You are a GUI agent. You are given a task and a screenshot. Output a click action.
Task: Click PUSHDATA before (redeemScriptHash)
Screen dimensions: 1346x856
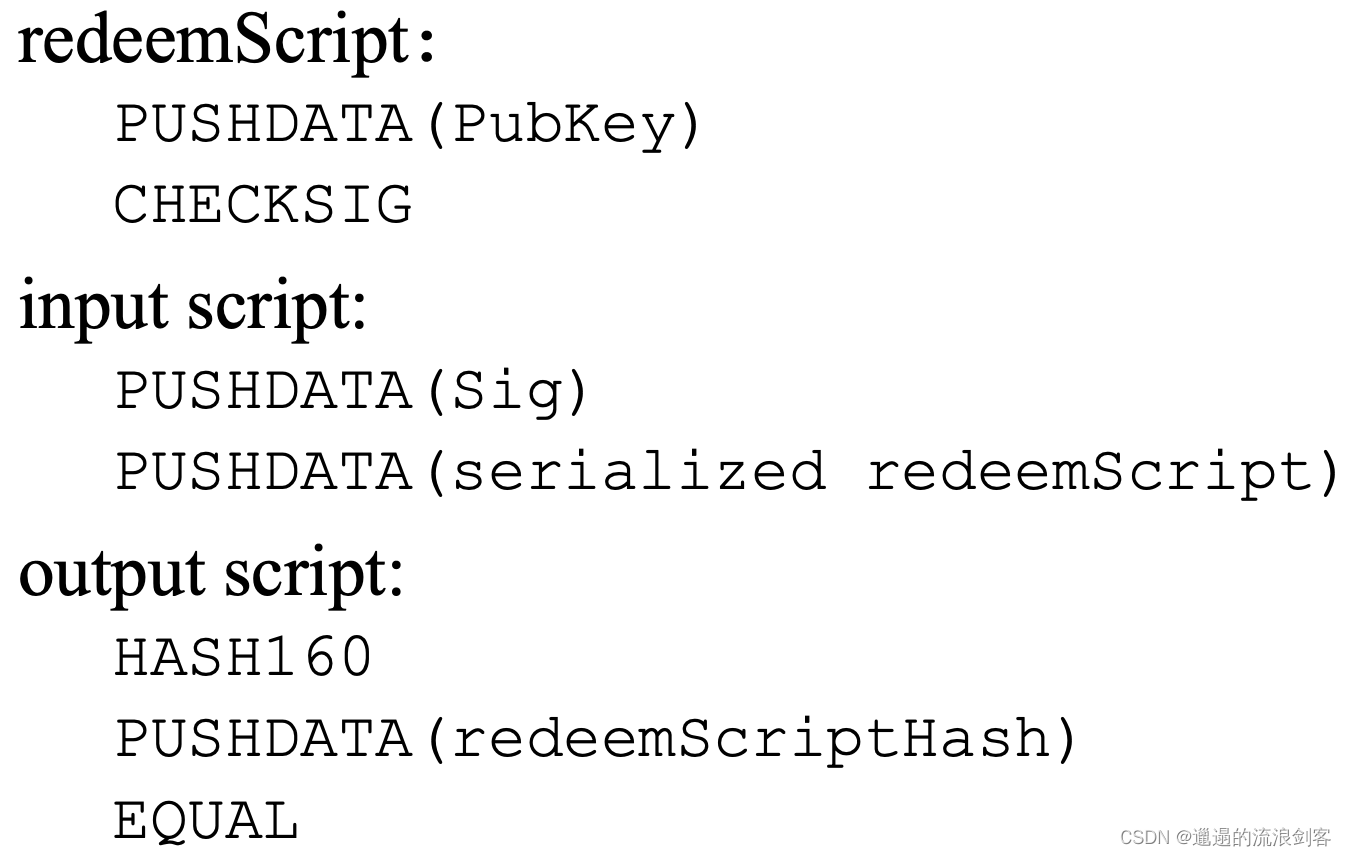[x=264, y=739]
